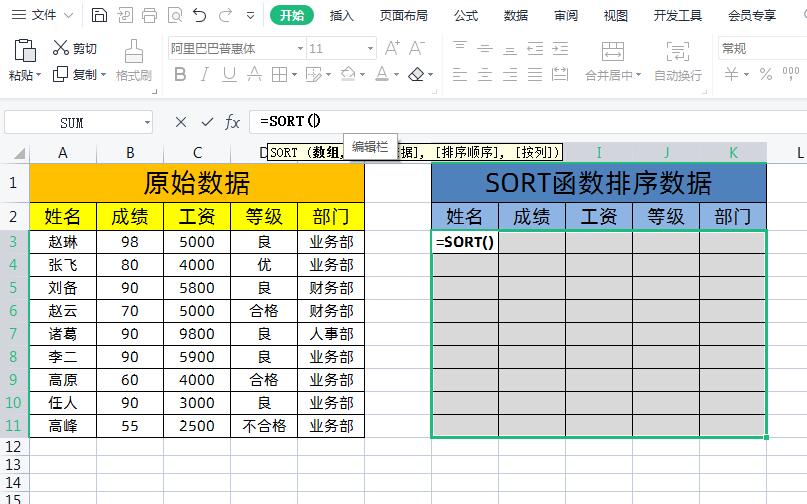The height and width of the screenshot is (504, 807).
Task: Click the justify alignment icon
Action: coord(535,75)
